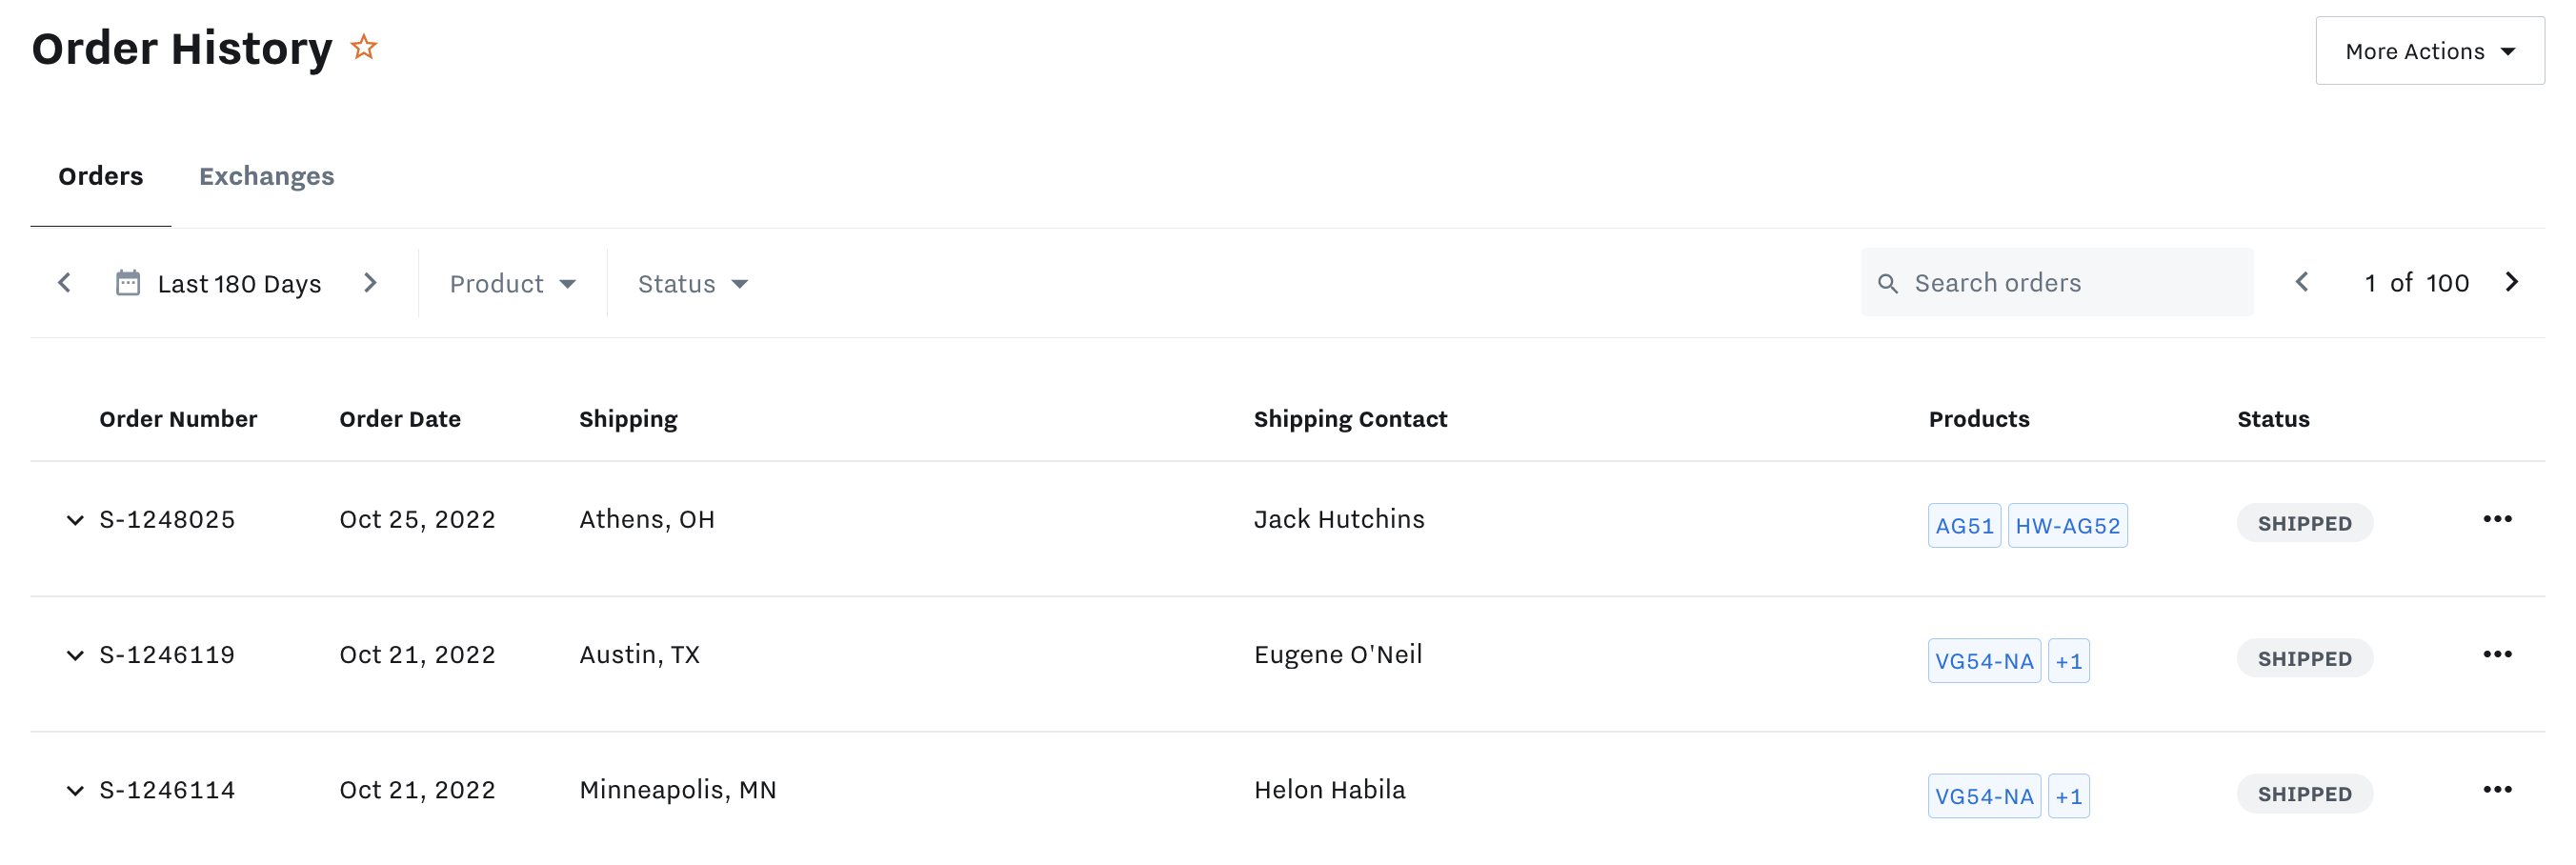
Task: Click the search magnifier icon
Action: tap(1888, 283)
